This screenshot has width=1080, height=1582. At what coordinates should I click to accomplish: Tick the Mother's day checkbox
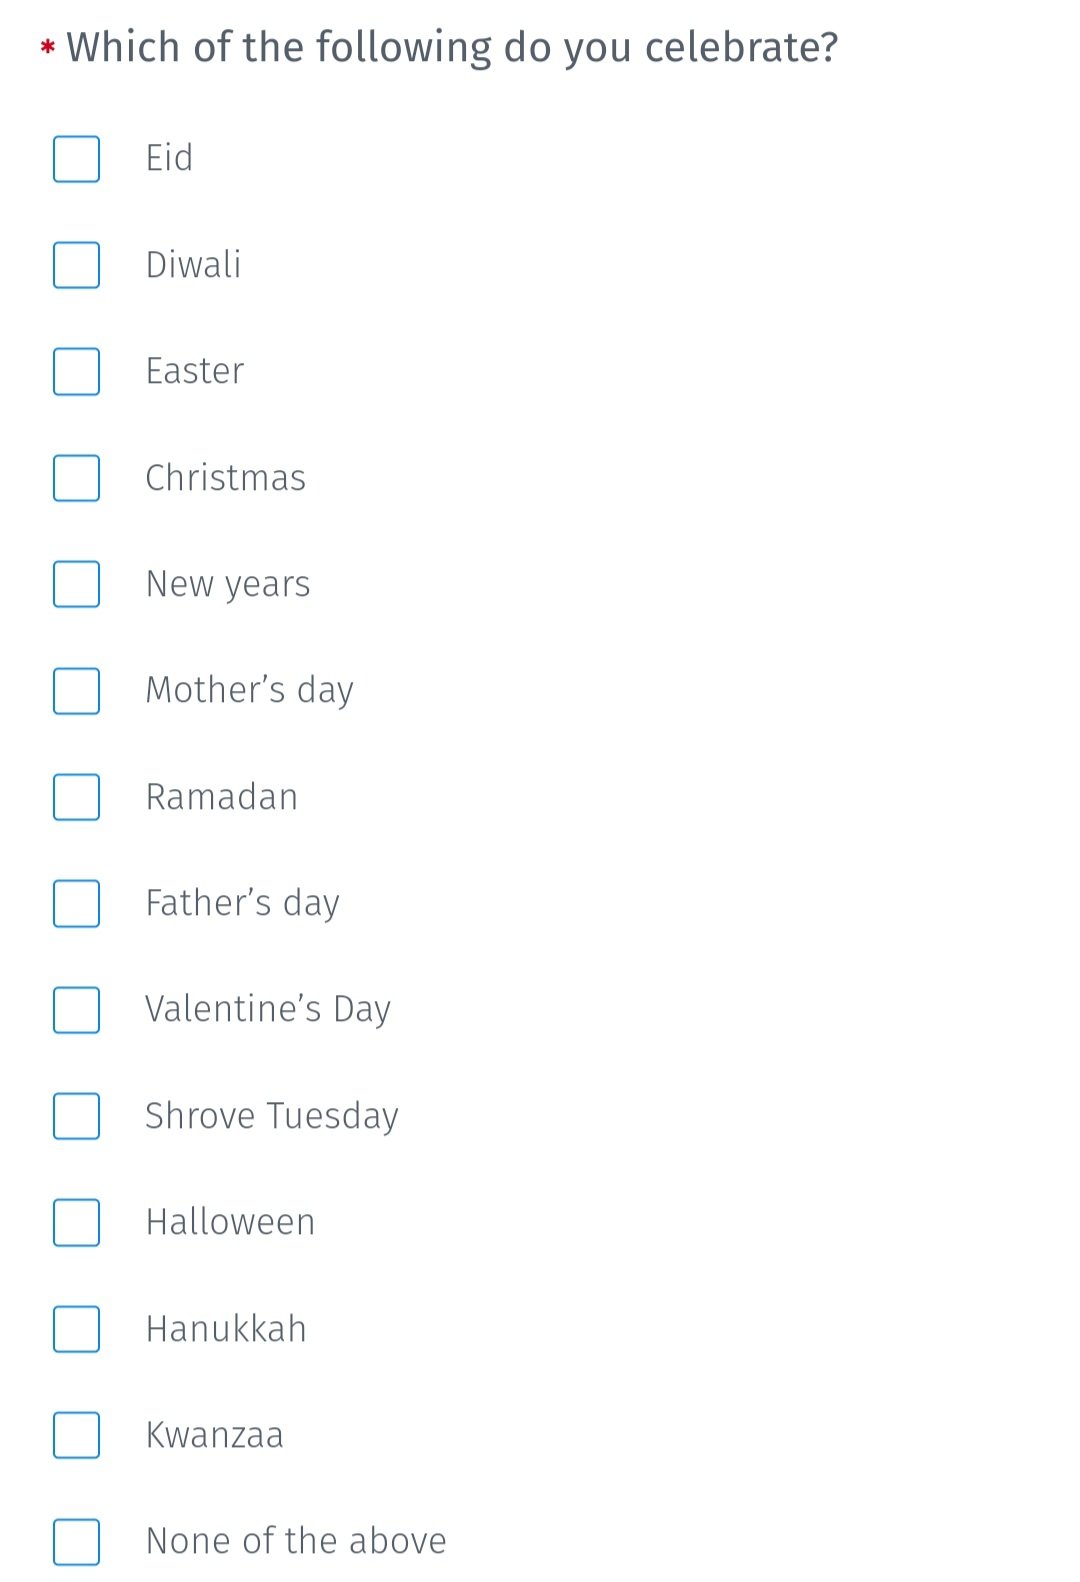tap(76, 691)
